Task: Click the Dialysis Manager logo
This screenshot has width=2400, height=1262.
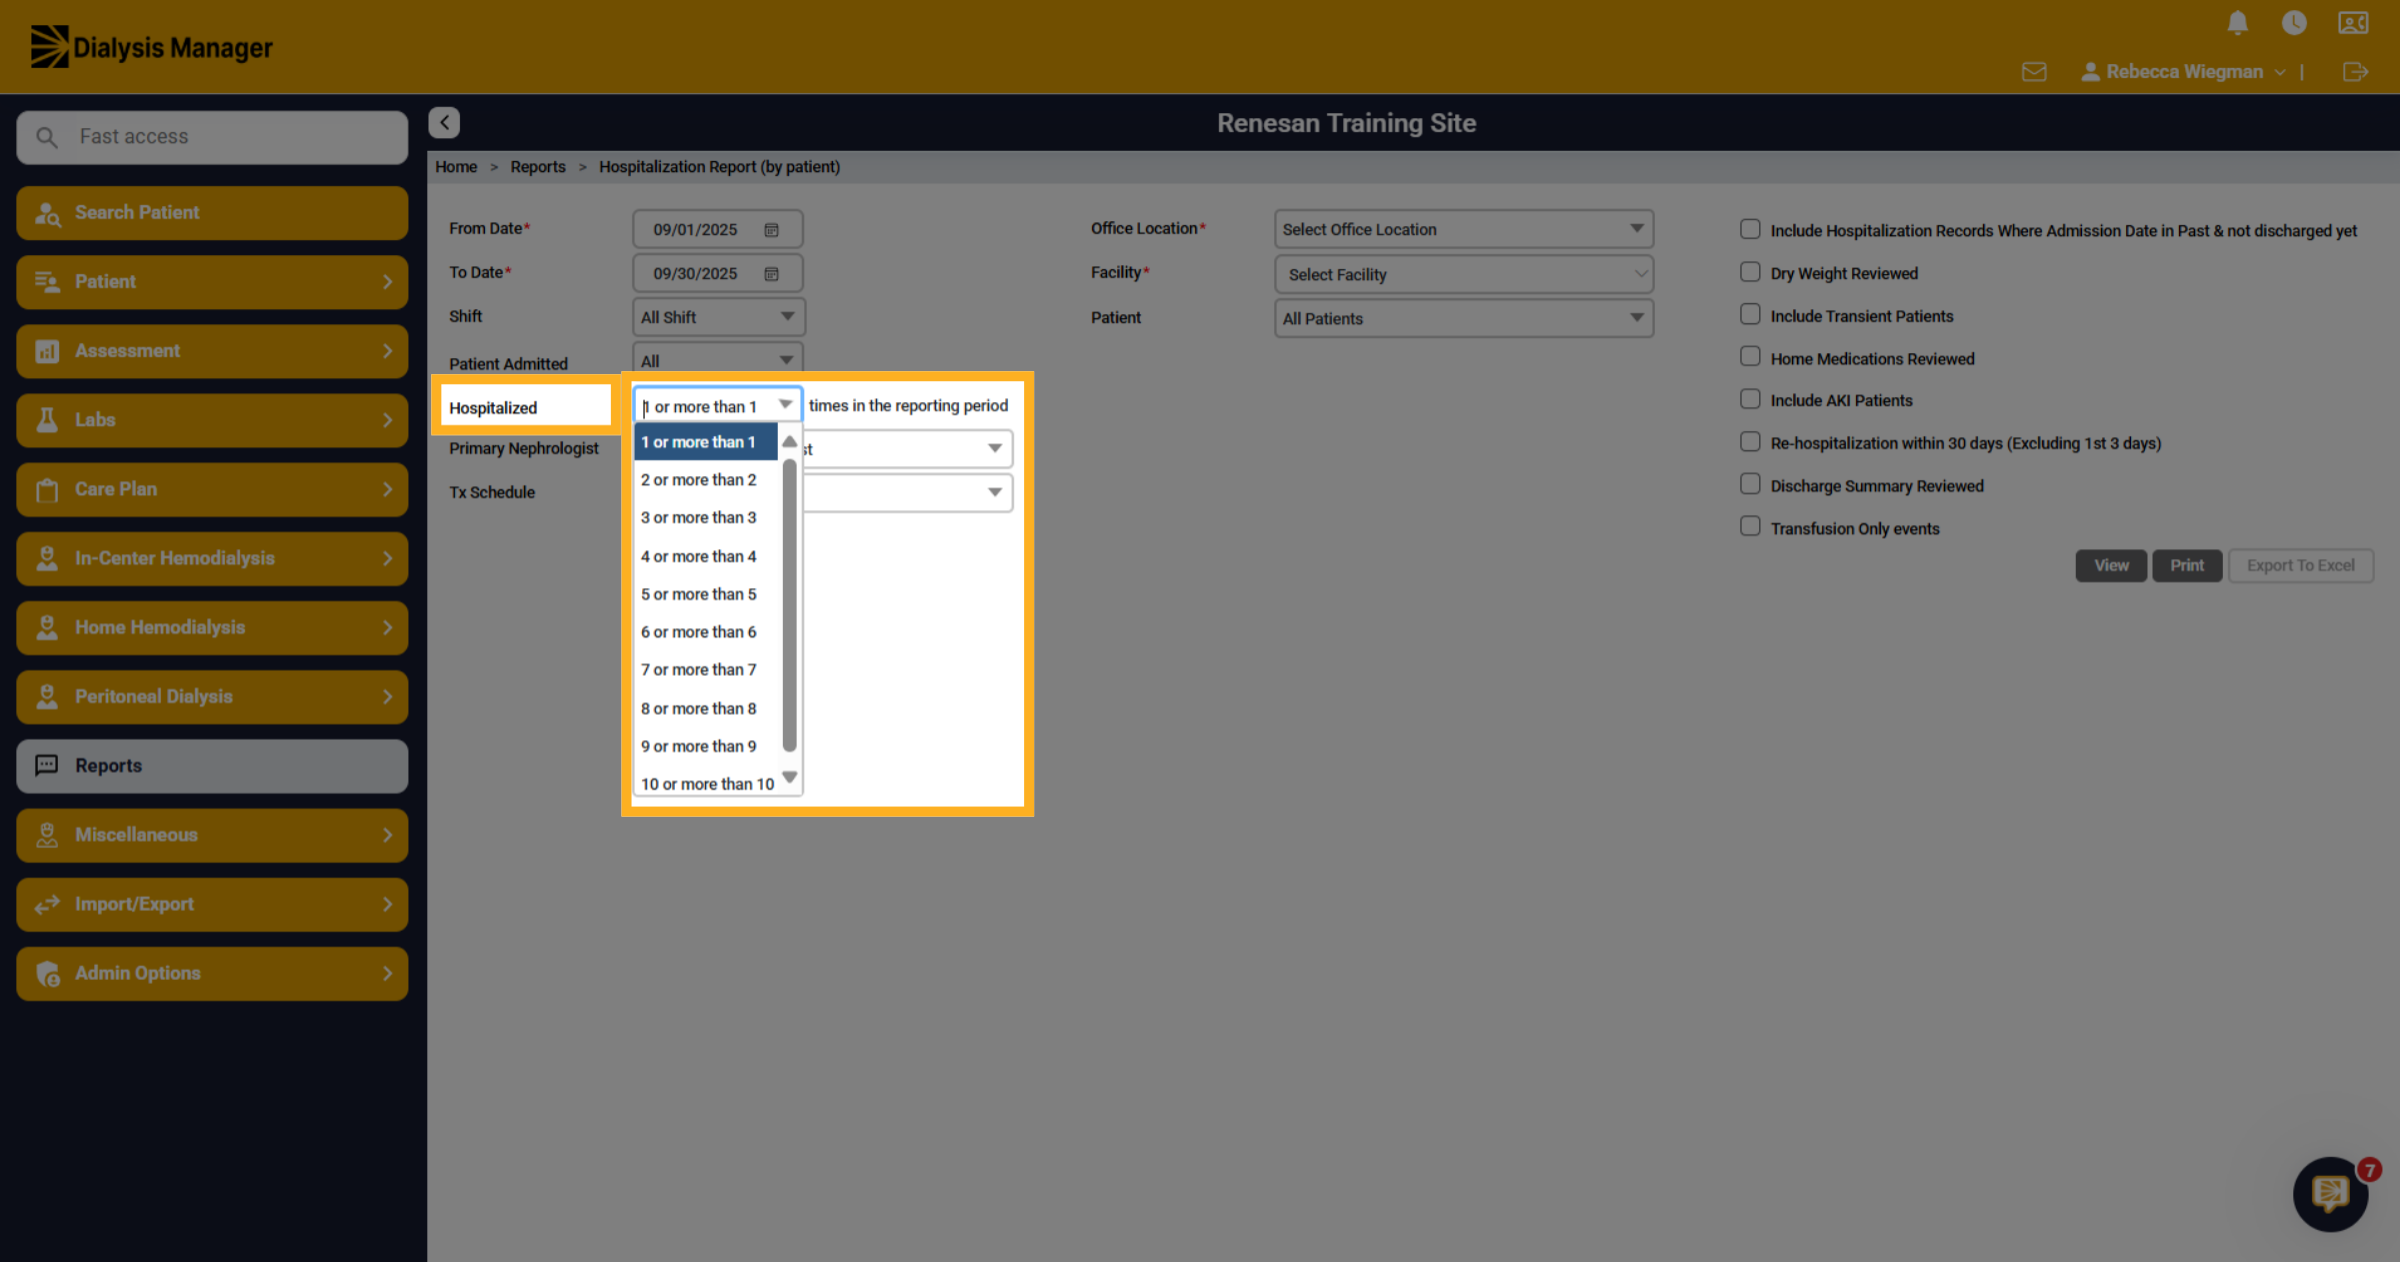Action: click(x=151, y=47)
